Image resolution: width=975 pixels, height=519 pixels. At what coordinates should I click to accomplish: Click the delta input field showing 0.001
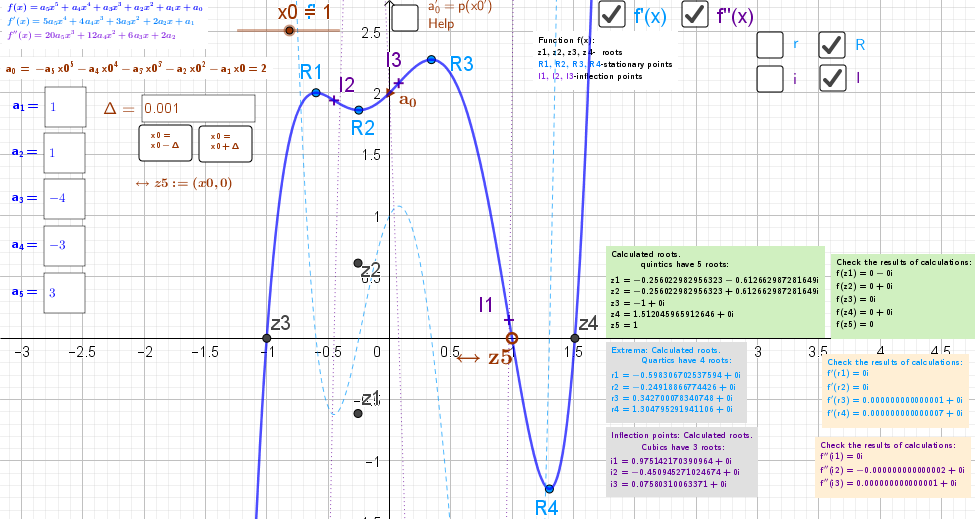point(198,108)
